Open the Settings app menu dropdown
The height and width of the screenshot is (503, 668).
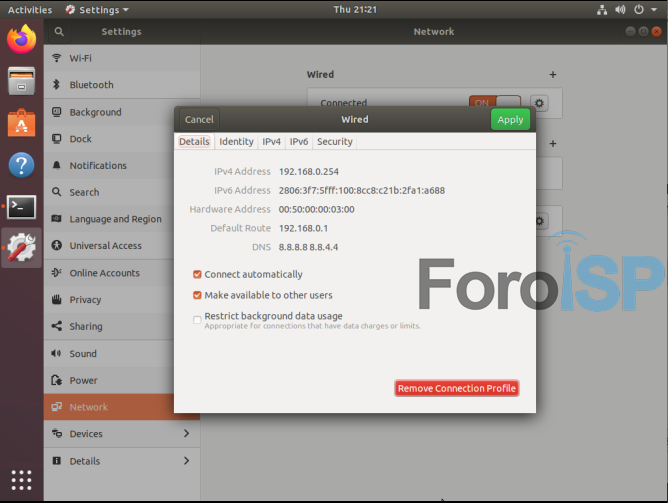click(x=97, y=9)
